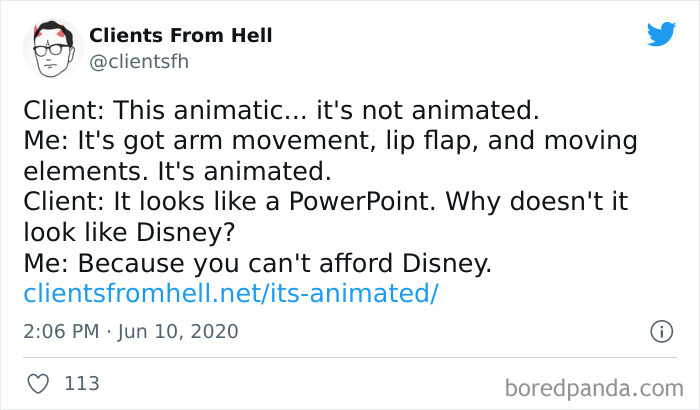This screenshot has width=700, height=410.
Task: Like the tweet with the heart icon
Action: pyautogui.click(x=37, y=383)
